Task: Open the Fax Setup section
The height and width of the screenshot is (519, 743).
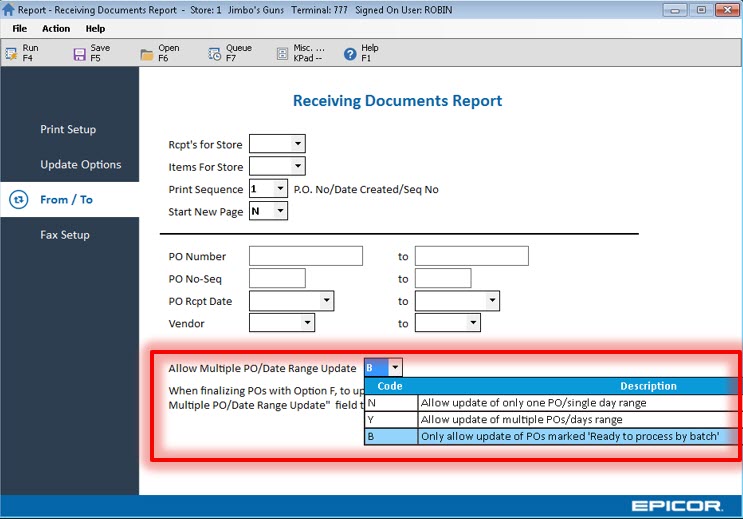Action: [65, 235]
